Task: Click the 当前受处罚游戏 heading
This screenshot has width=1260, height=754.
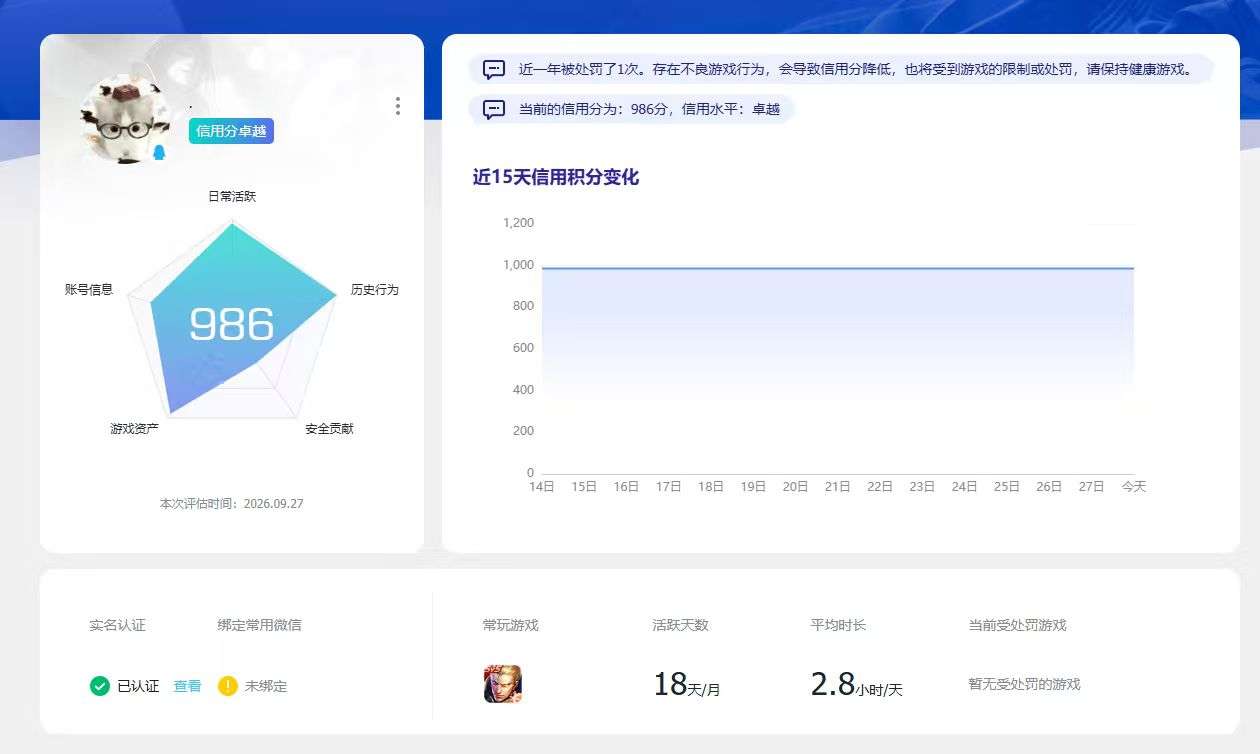Action: pyautogui.click(x=1017, y=625)
